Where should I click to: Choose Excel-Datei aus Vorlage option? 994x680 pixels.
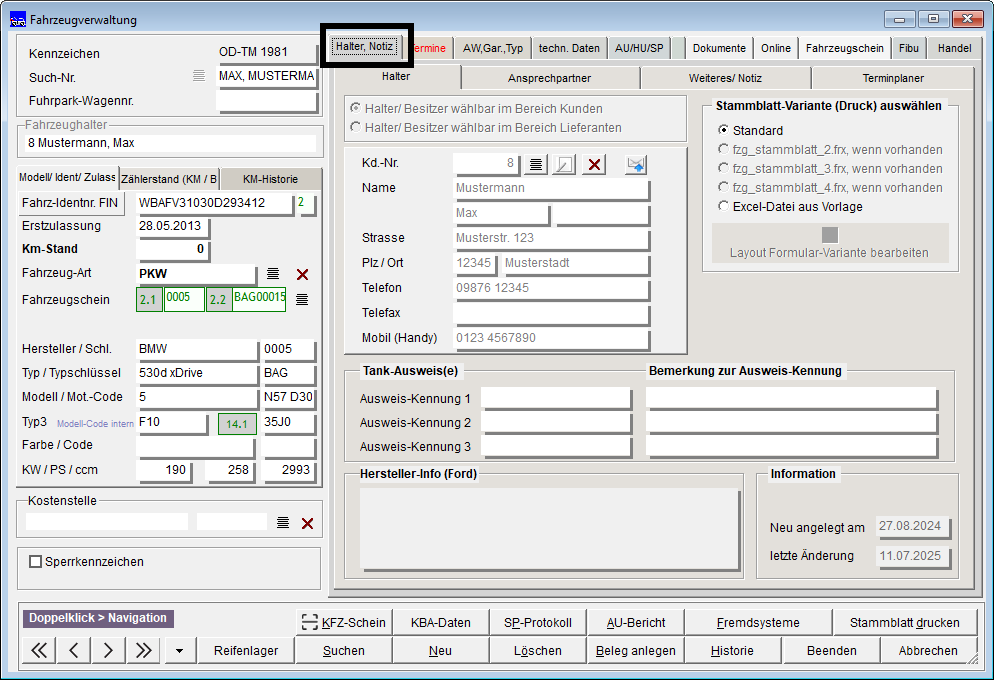[x=723, y=206]
